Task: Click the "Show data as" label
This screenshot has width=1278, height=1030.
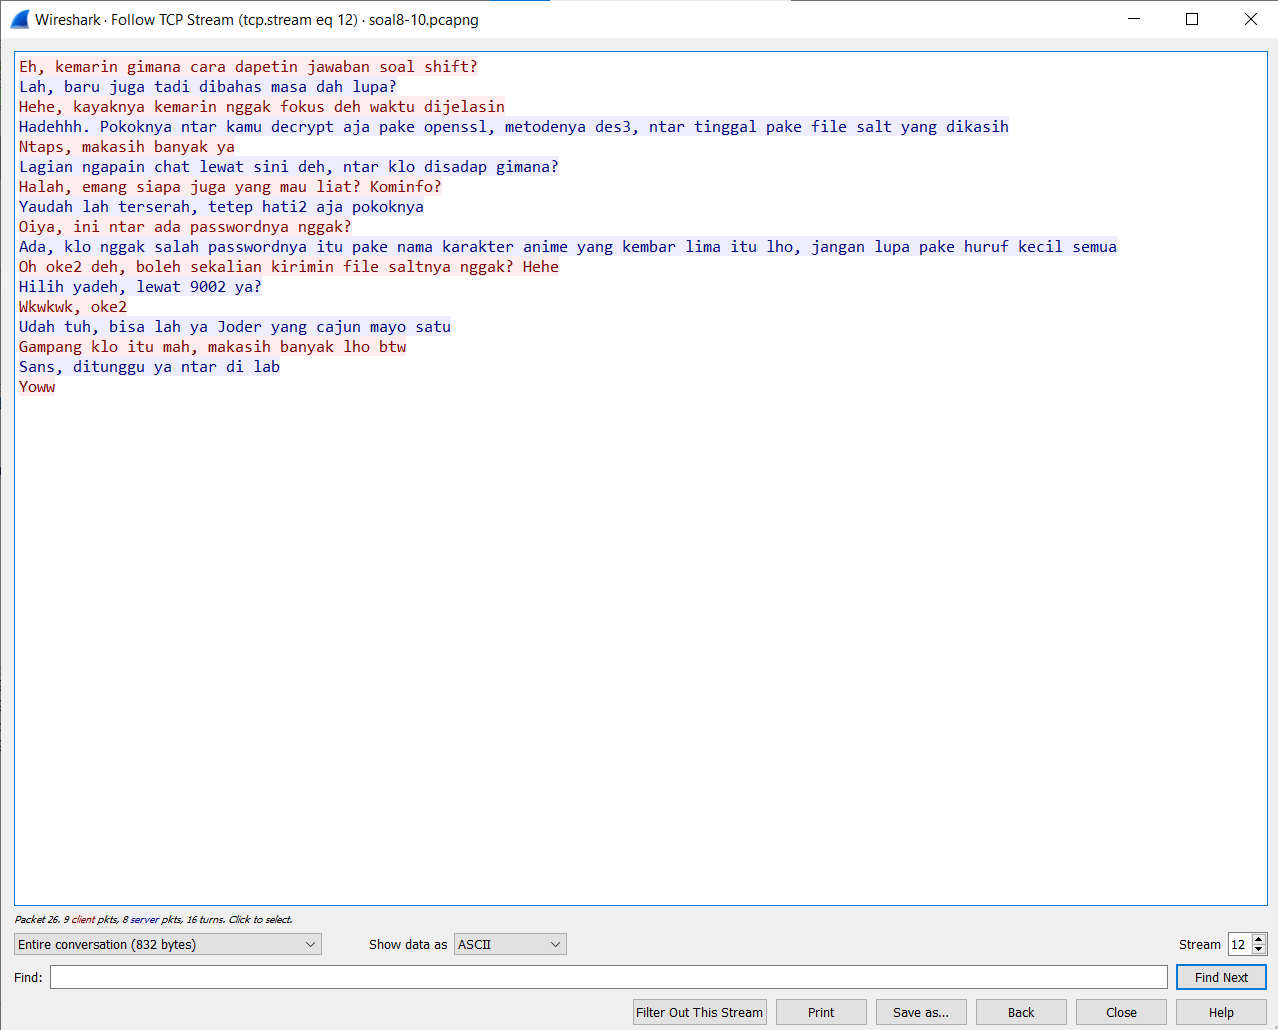Action: [408, 944]
